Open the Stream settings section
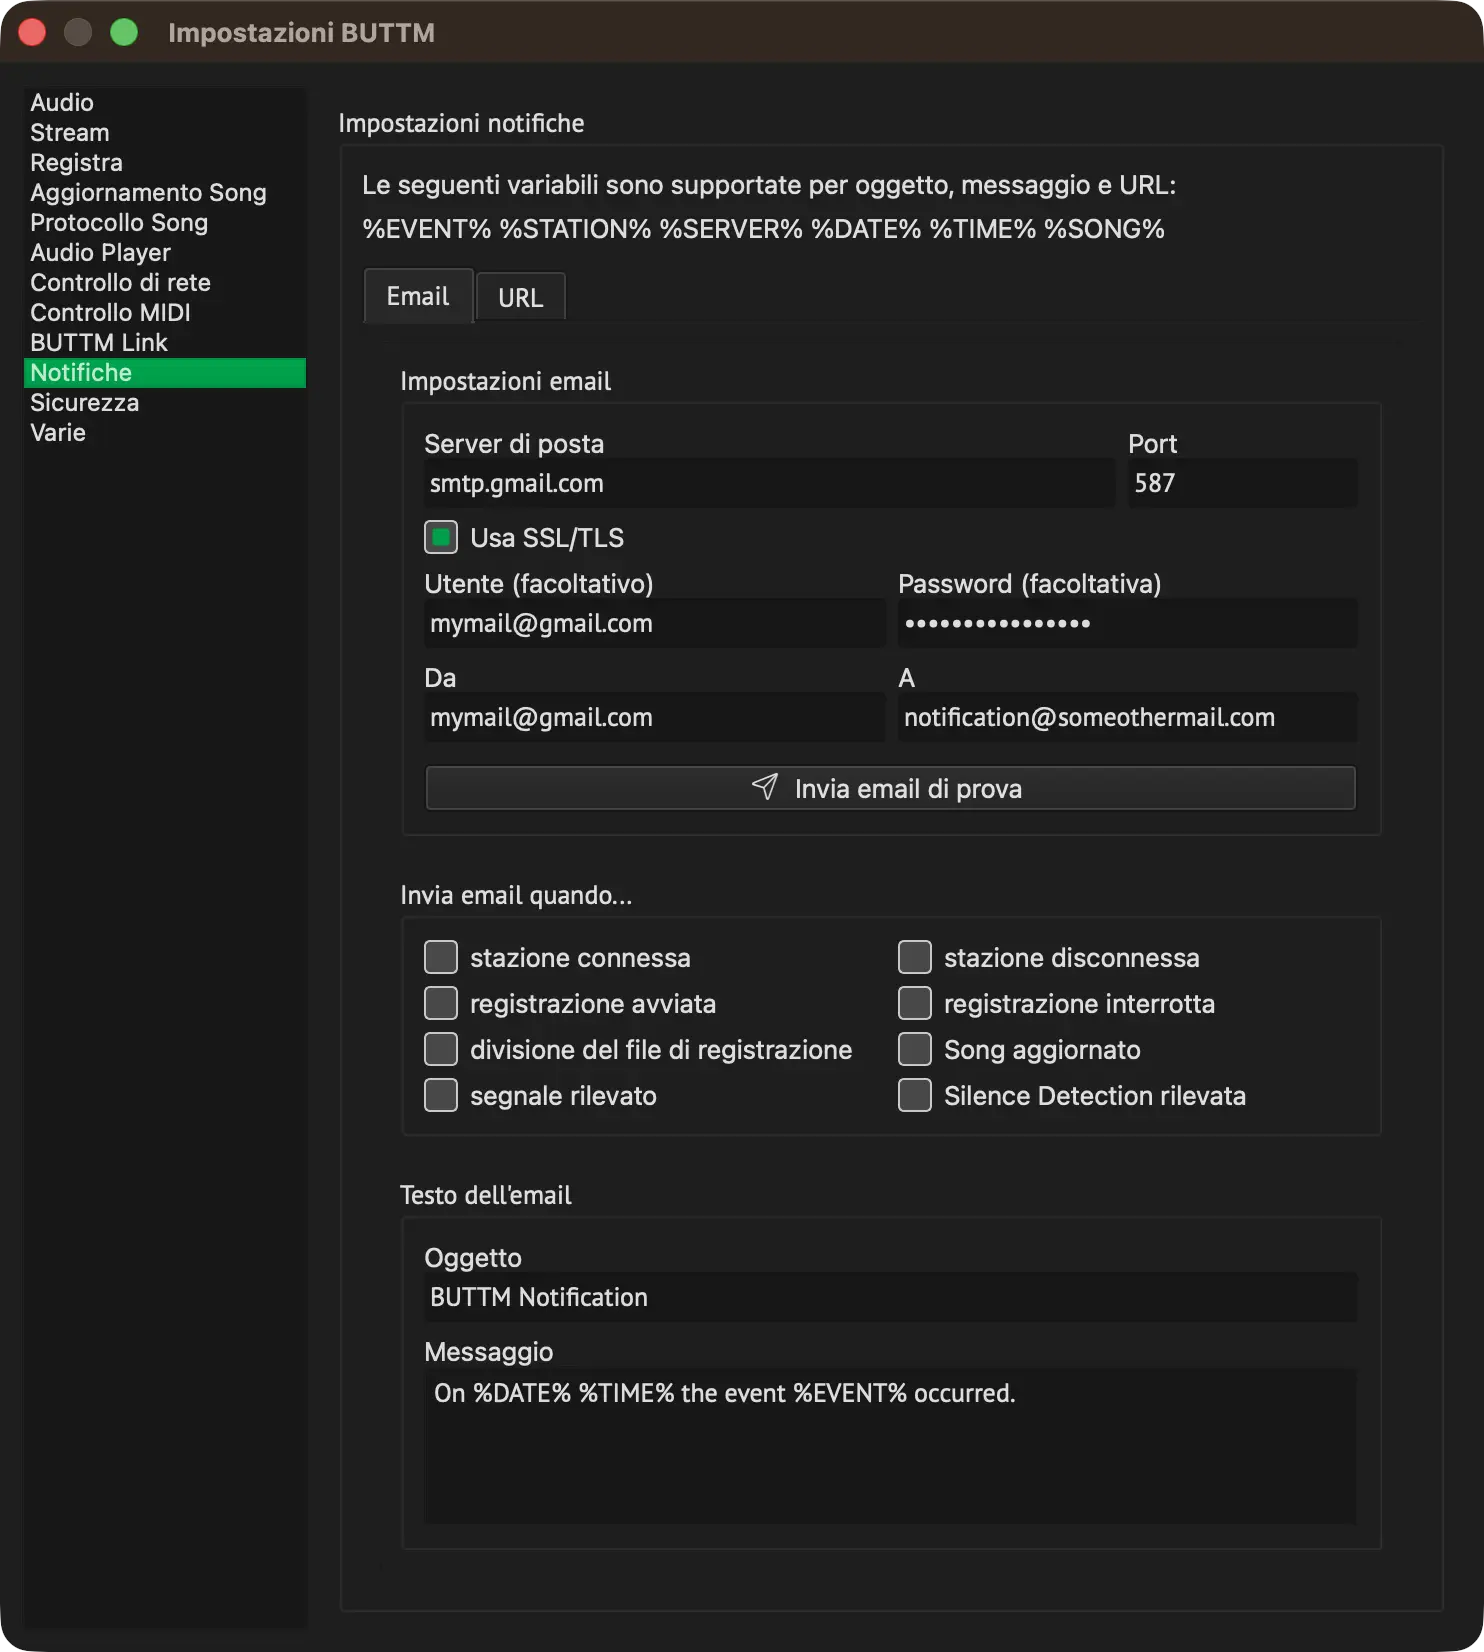The height and width of the screenshot is (1652, 1484). 165,133
